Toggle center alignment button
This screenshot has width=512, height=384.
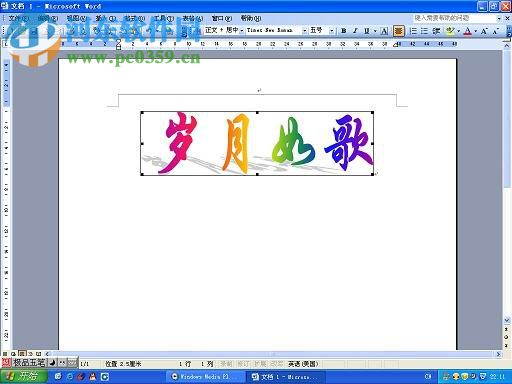click(398, 31)
